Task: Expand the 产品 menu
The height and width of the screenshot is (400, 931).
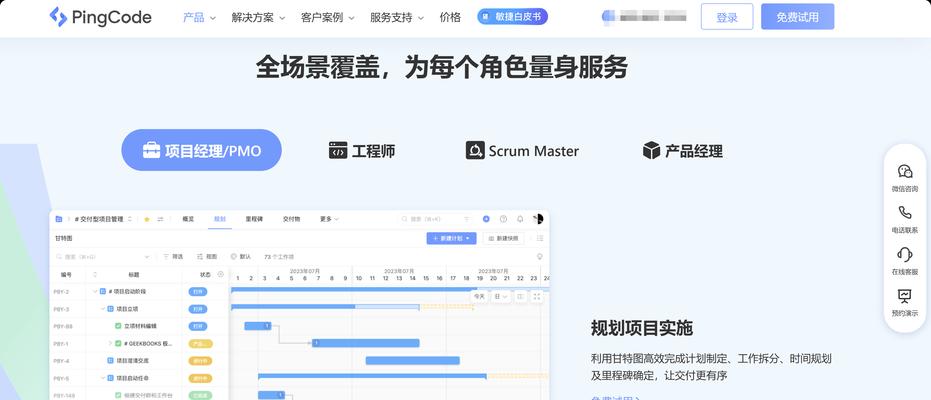Action: tap(199, 17)
